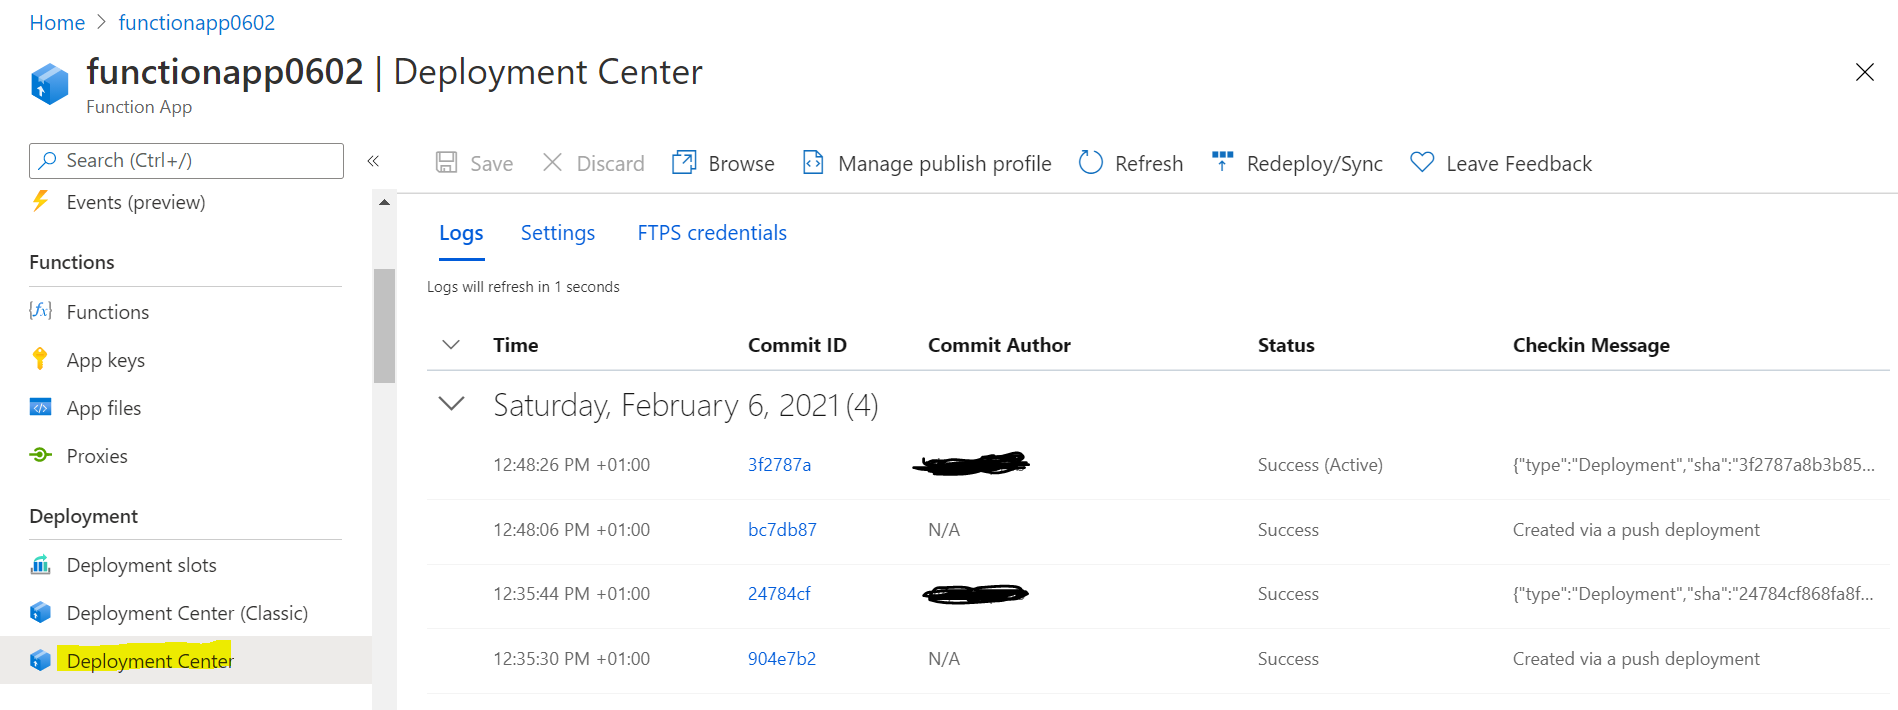Click the Redeploy/Sync icon

click(x=1222, y=162)
